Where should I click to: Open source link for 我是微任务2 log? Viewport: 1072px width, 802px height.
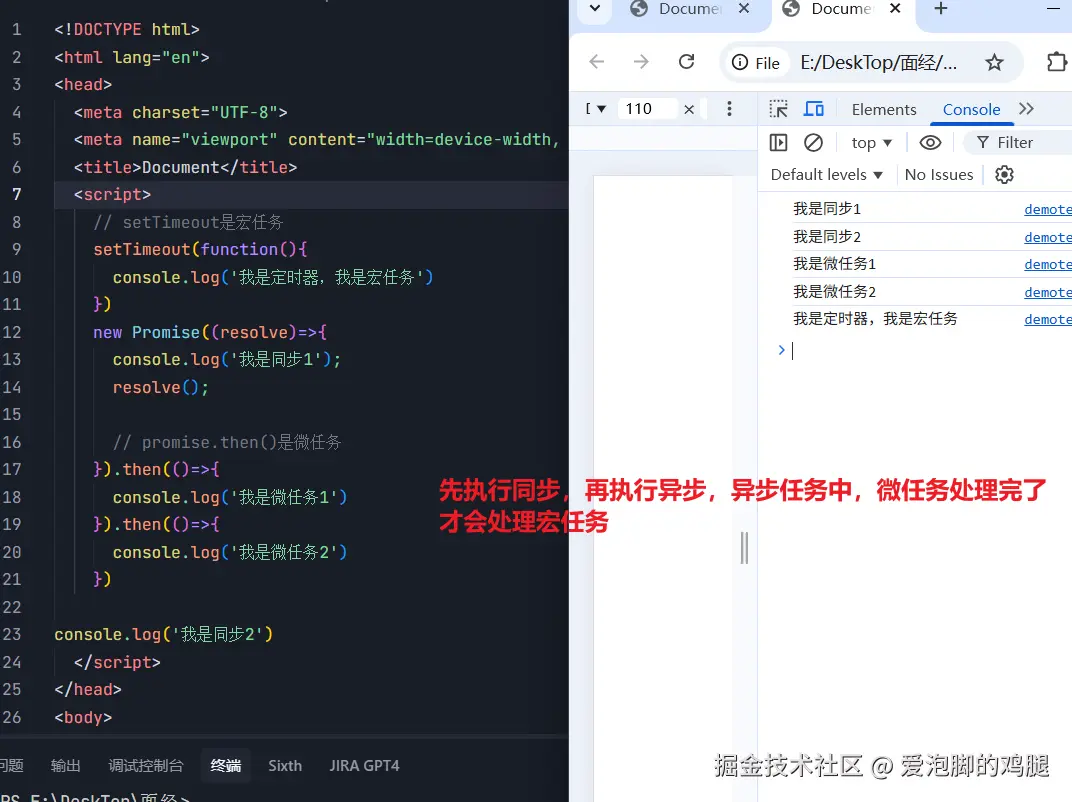(x=1047, y=292)
